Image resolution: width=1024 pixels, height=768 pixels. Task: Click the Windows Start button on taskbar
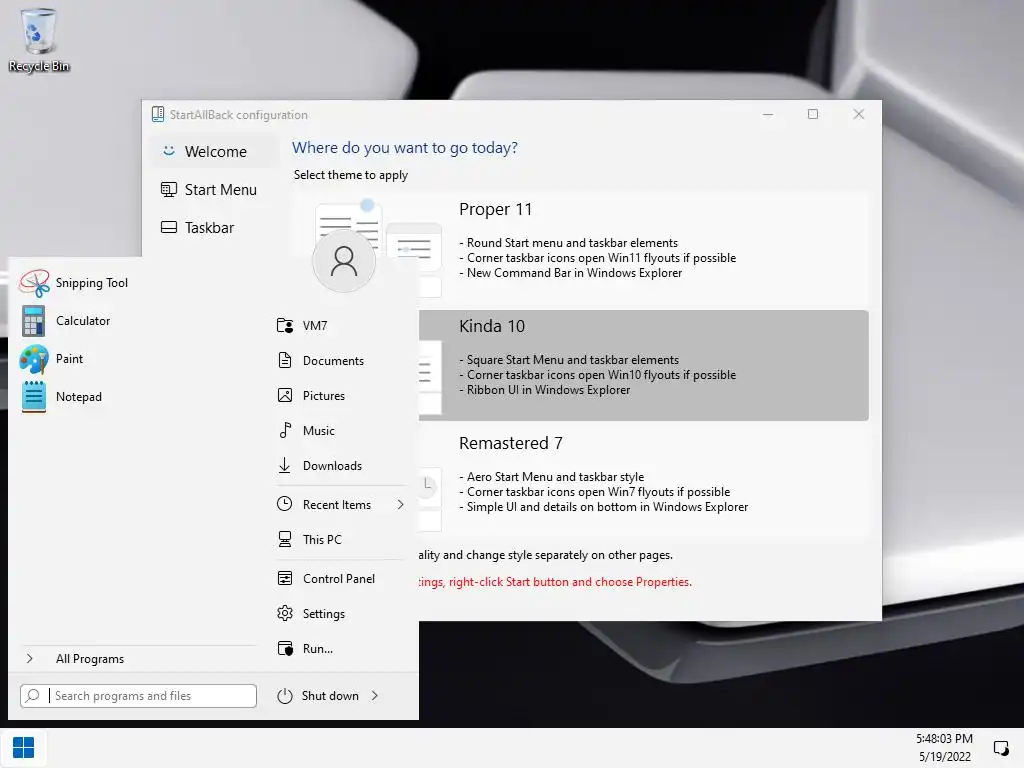pos(24,748)
